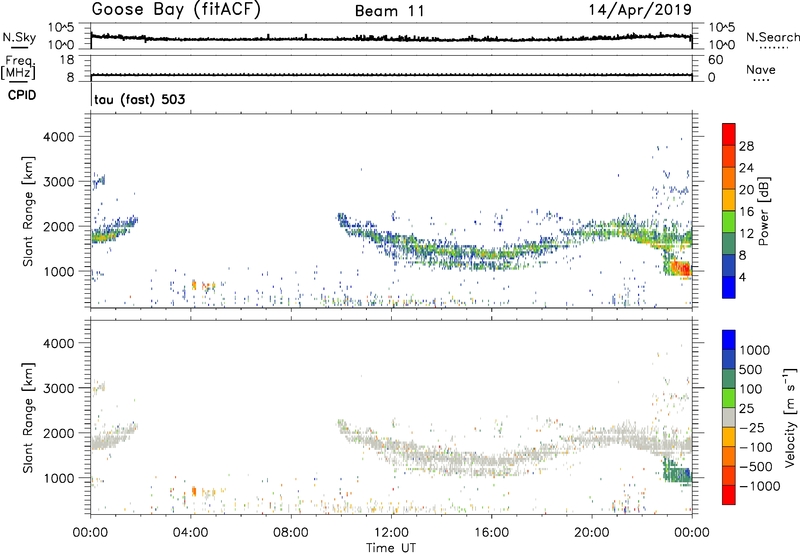This screenshot has width=800, height=554.
Task: Click the '-500' label on Velocity colorbar
Action: coord(756,466)
